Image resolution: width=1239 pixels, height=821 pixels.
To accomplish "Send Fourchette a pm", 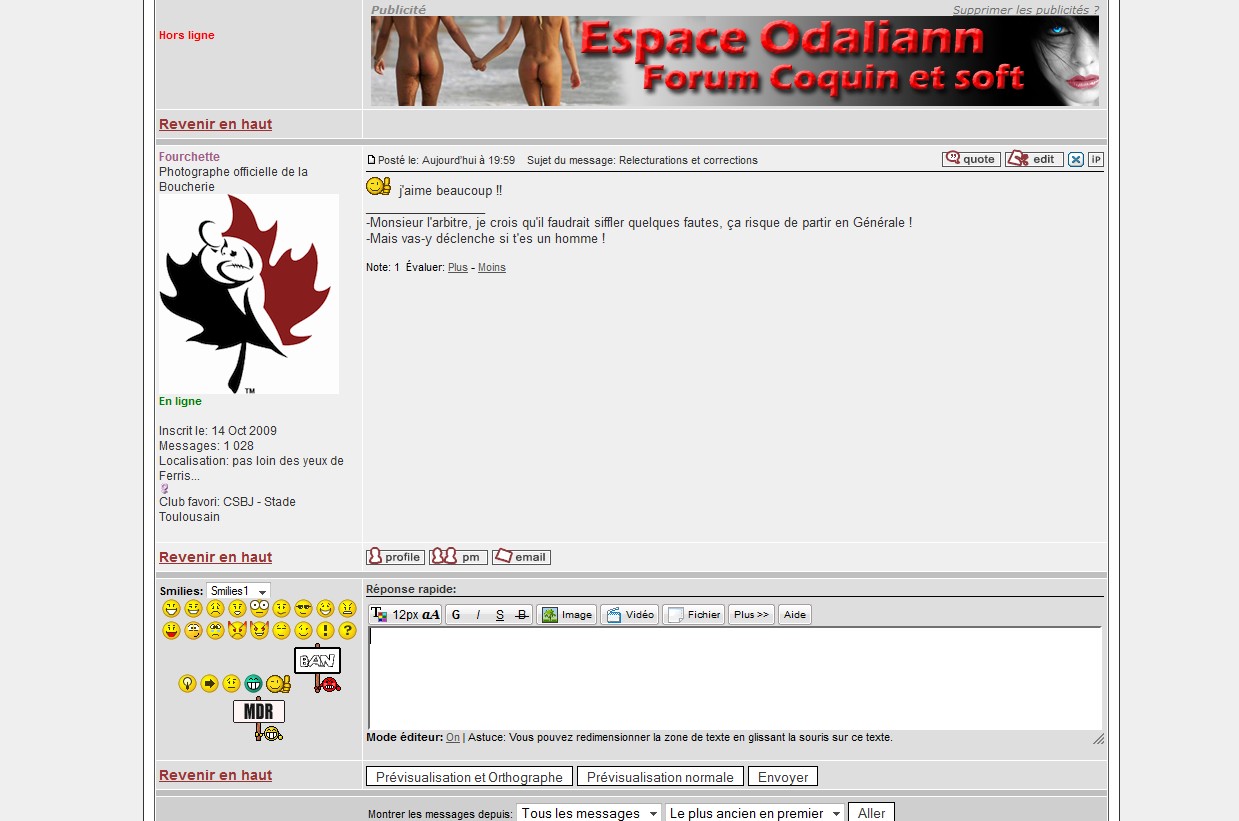I will [x=458, y=557].
